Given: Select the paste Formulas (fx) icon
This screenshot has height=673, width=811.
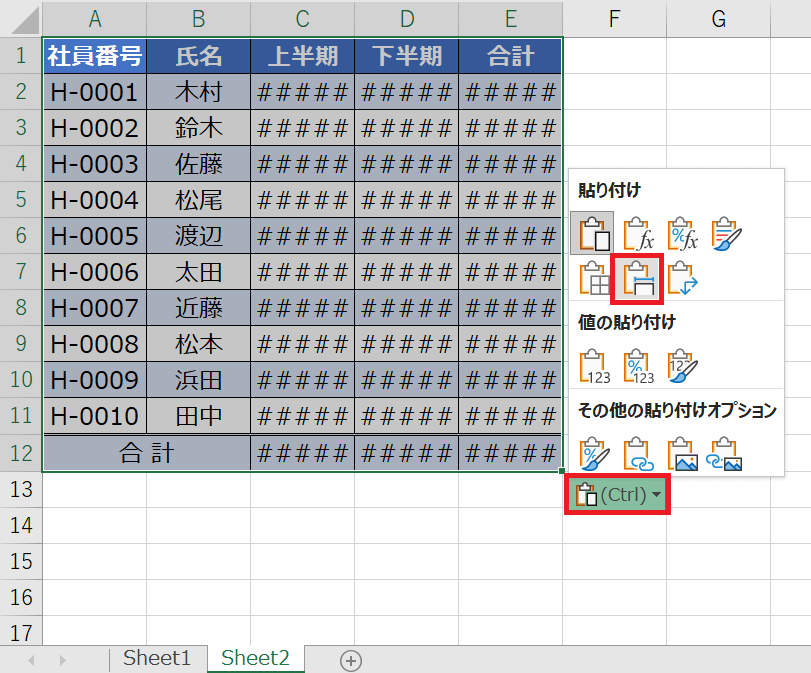Looking at the screenshot, I should [x=637, y=233].
